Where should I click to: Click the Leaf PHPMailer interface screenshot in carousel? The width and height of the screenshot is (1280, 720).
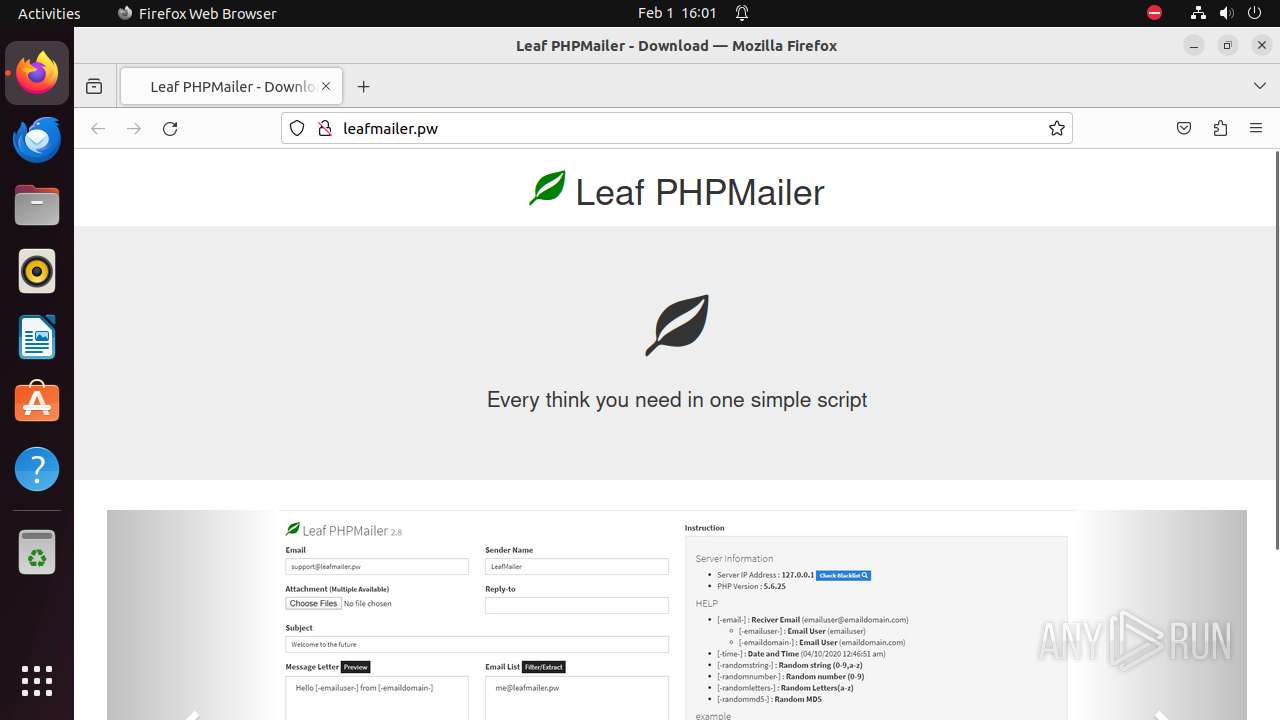(x=677, y=615)
